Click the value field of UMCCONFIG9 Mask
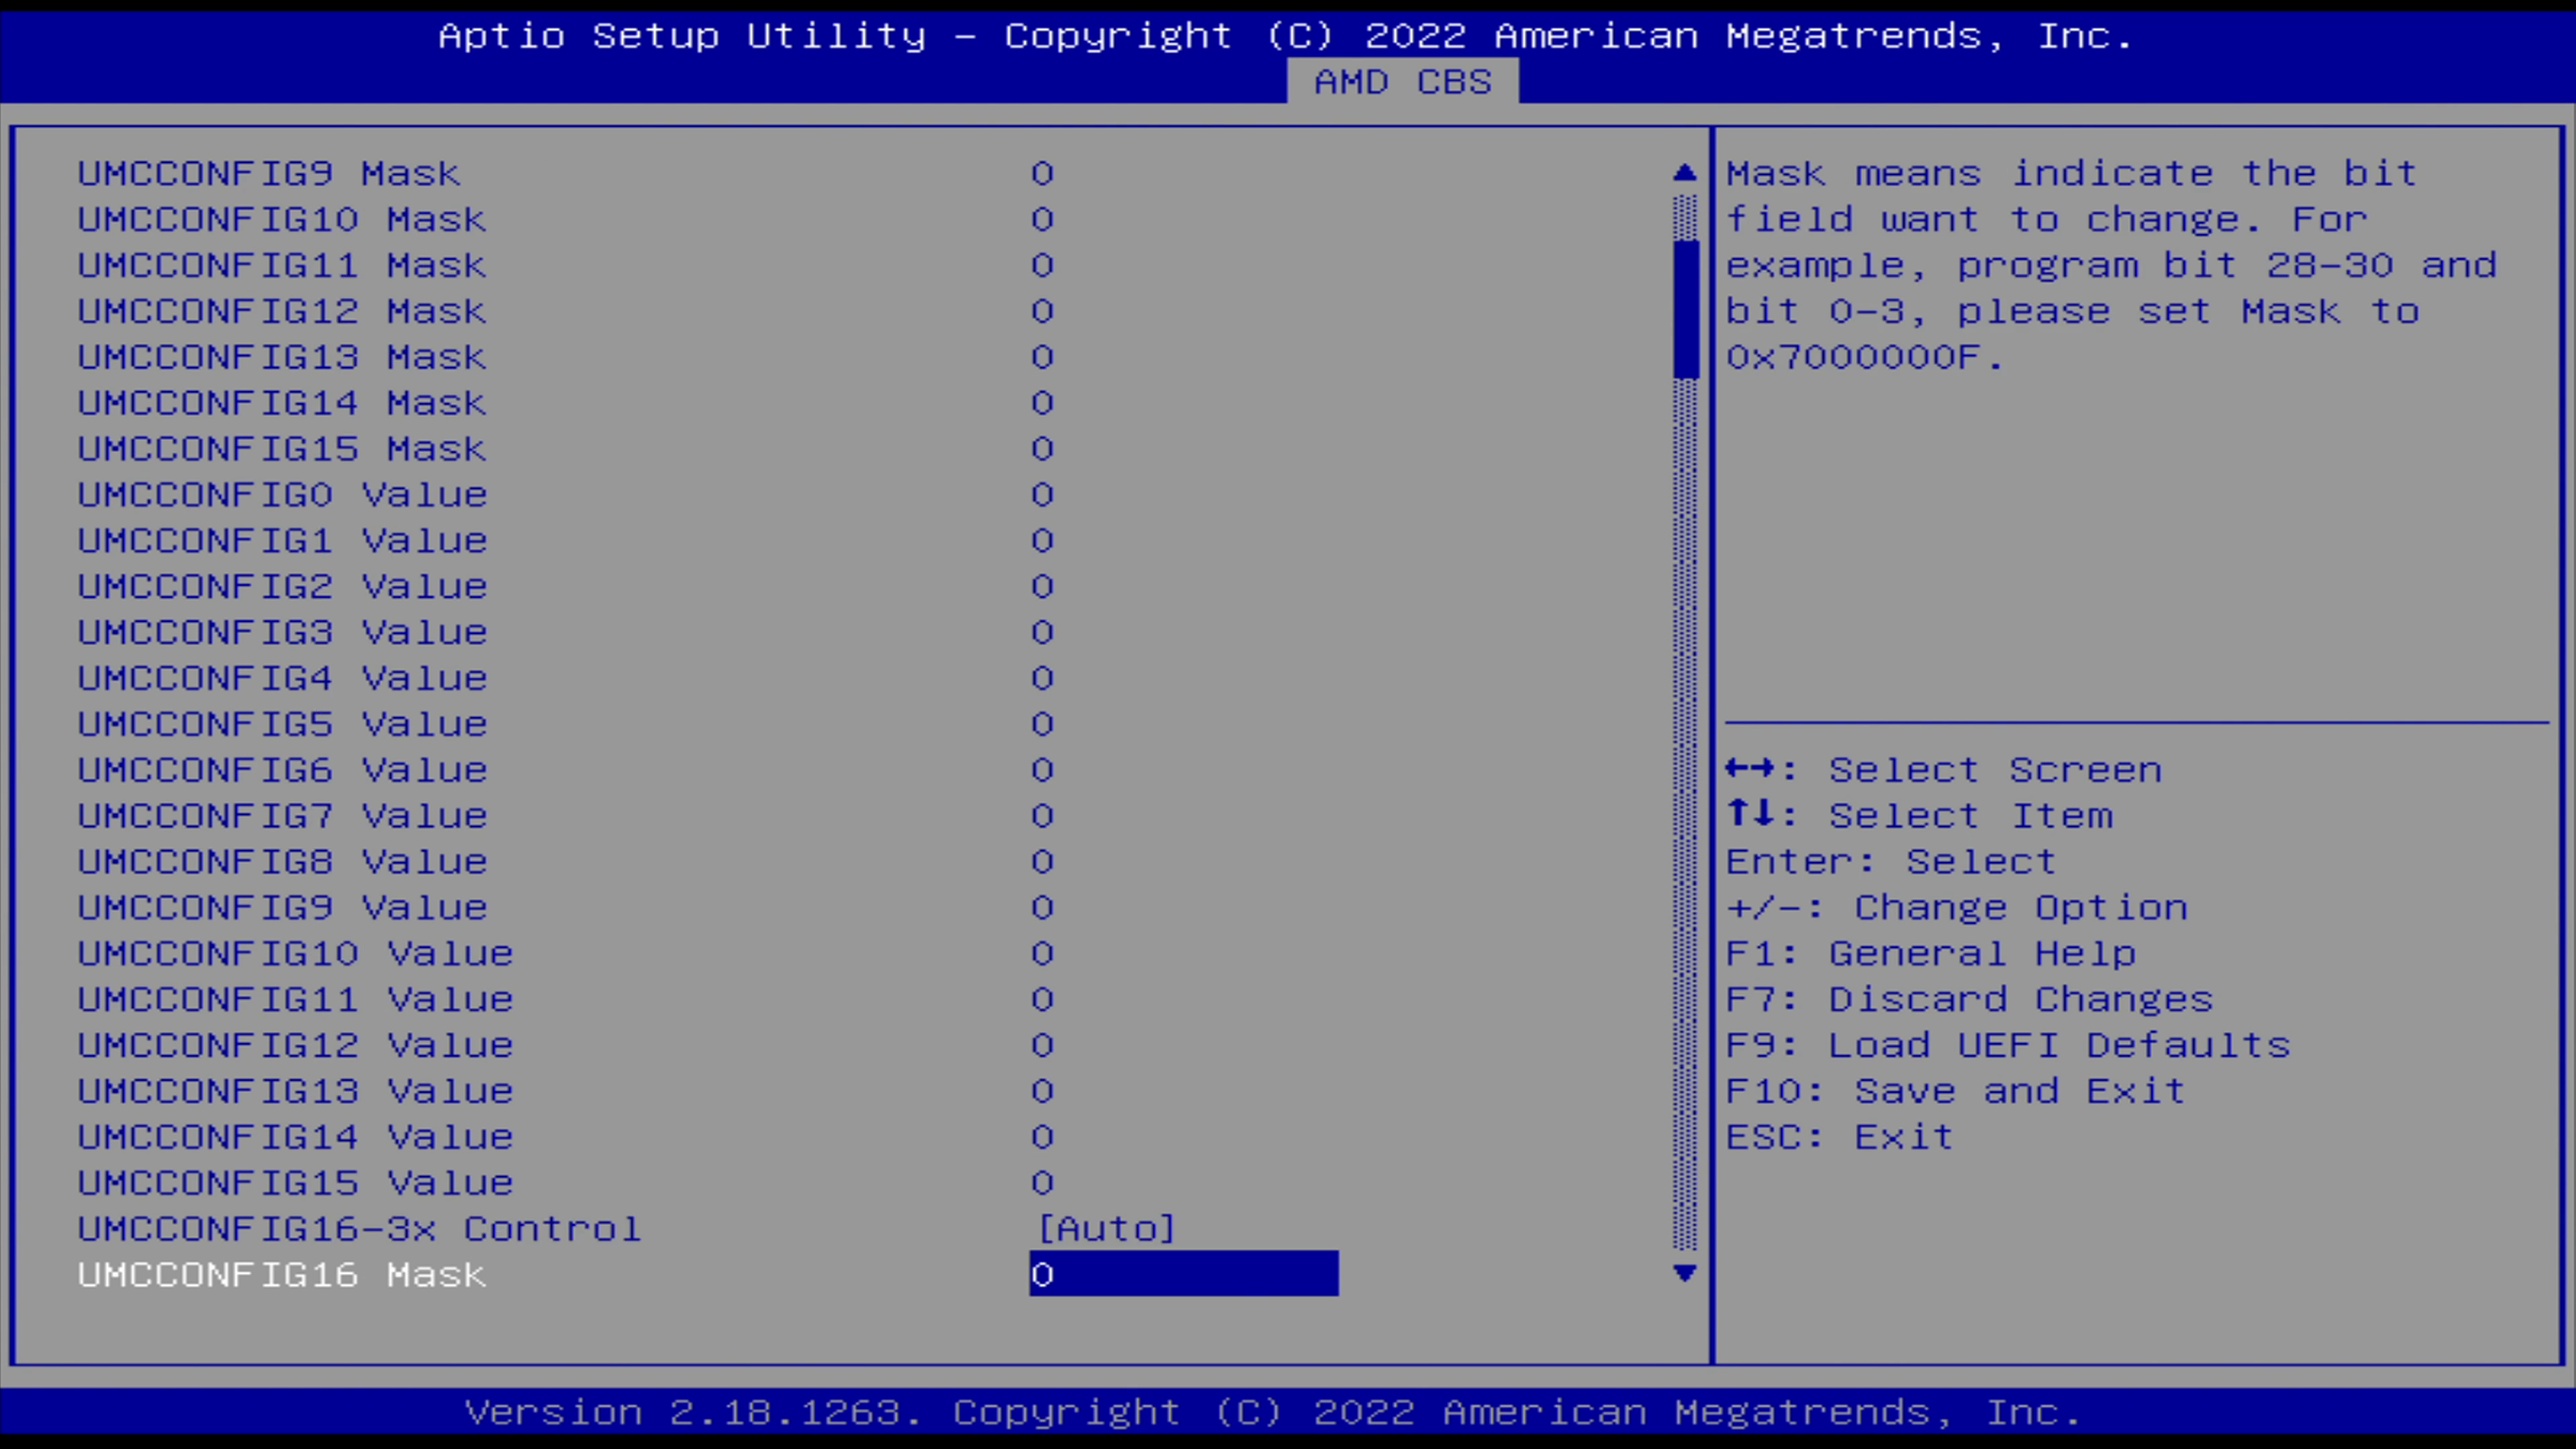The height and width of the screenshot is (1449, 2576). 1042,173
